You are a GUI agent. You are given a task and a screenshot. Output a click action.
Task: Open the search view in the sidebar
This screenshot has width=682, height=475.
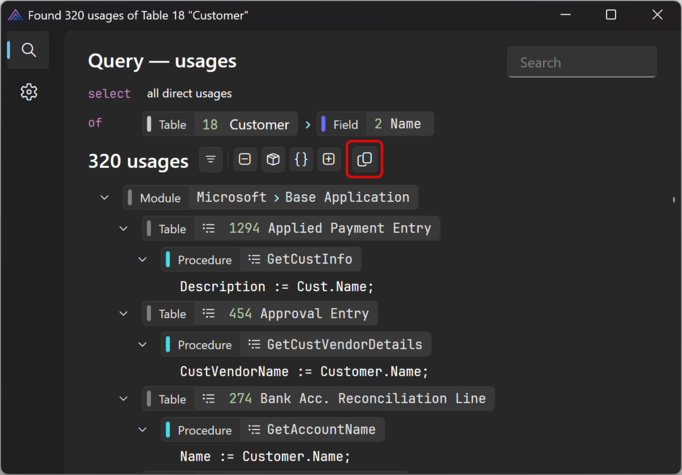(x=29, y=50)
